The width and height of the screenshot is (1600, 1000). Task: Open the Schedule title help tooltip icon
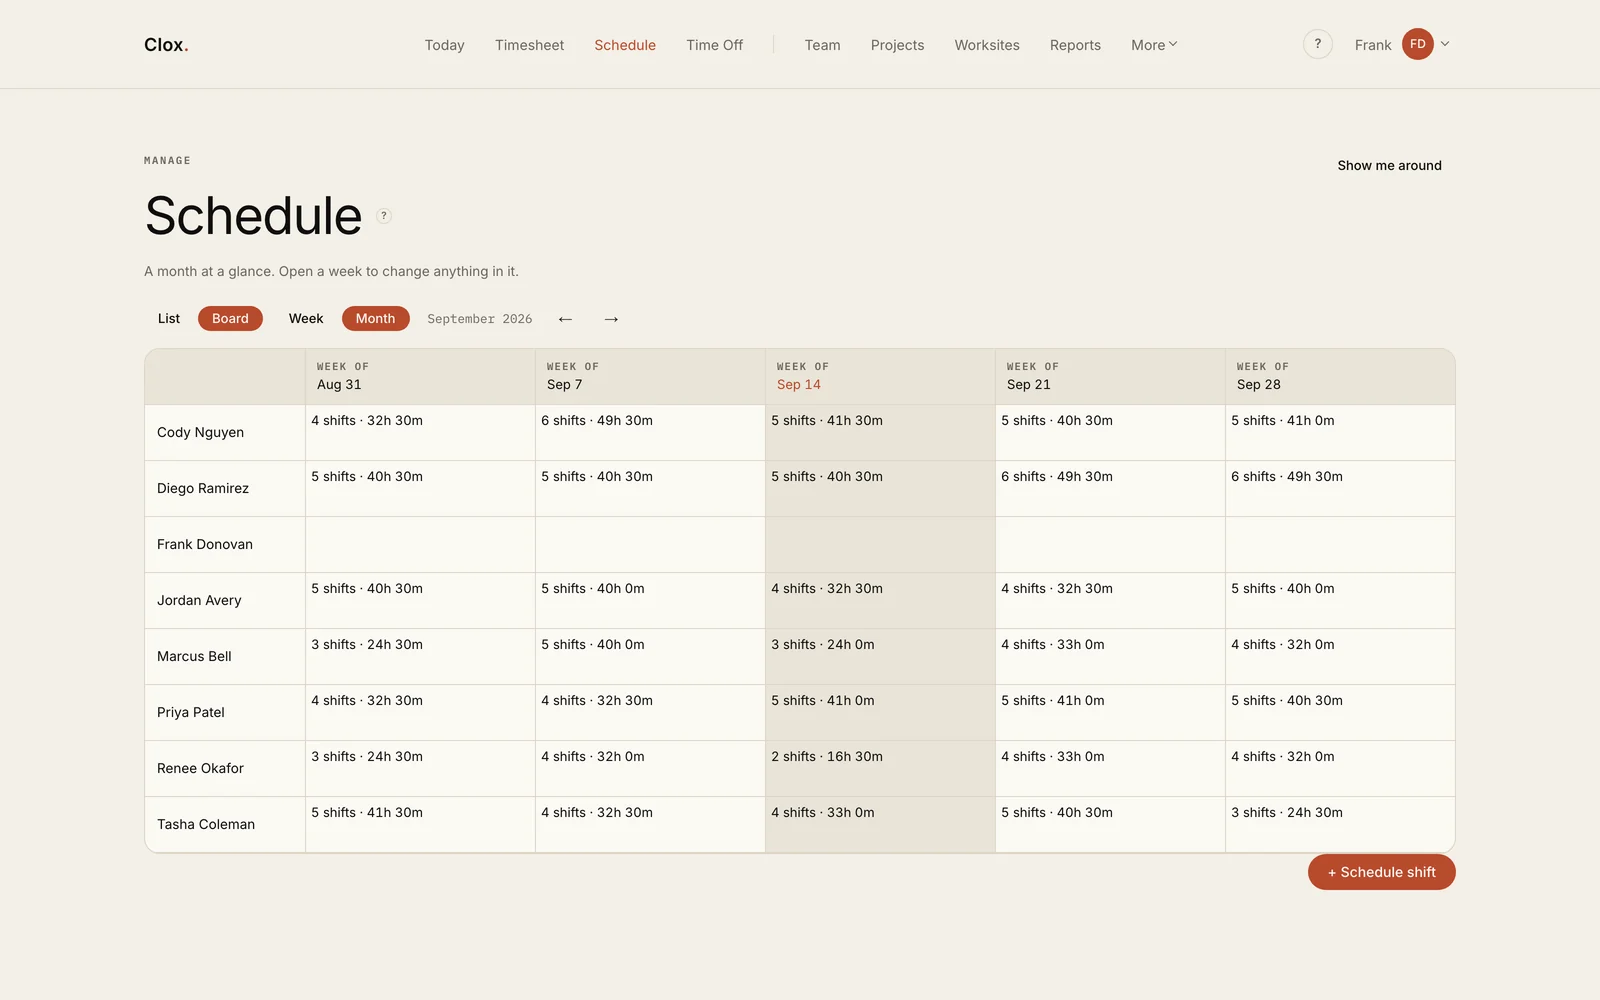click(384, 216)
